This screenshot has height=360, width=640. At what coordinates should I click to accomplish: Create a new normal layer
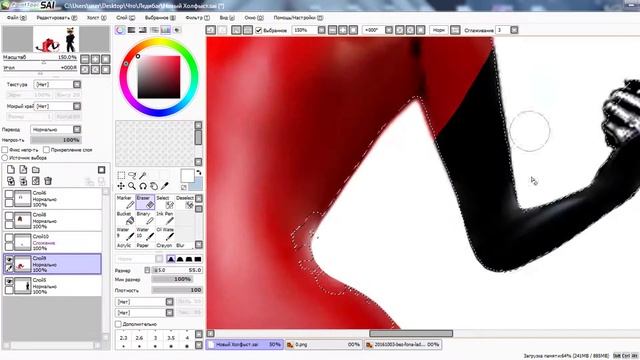[x=11, y=169]
